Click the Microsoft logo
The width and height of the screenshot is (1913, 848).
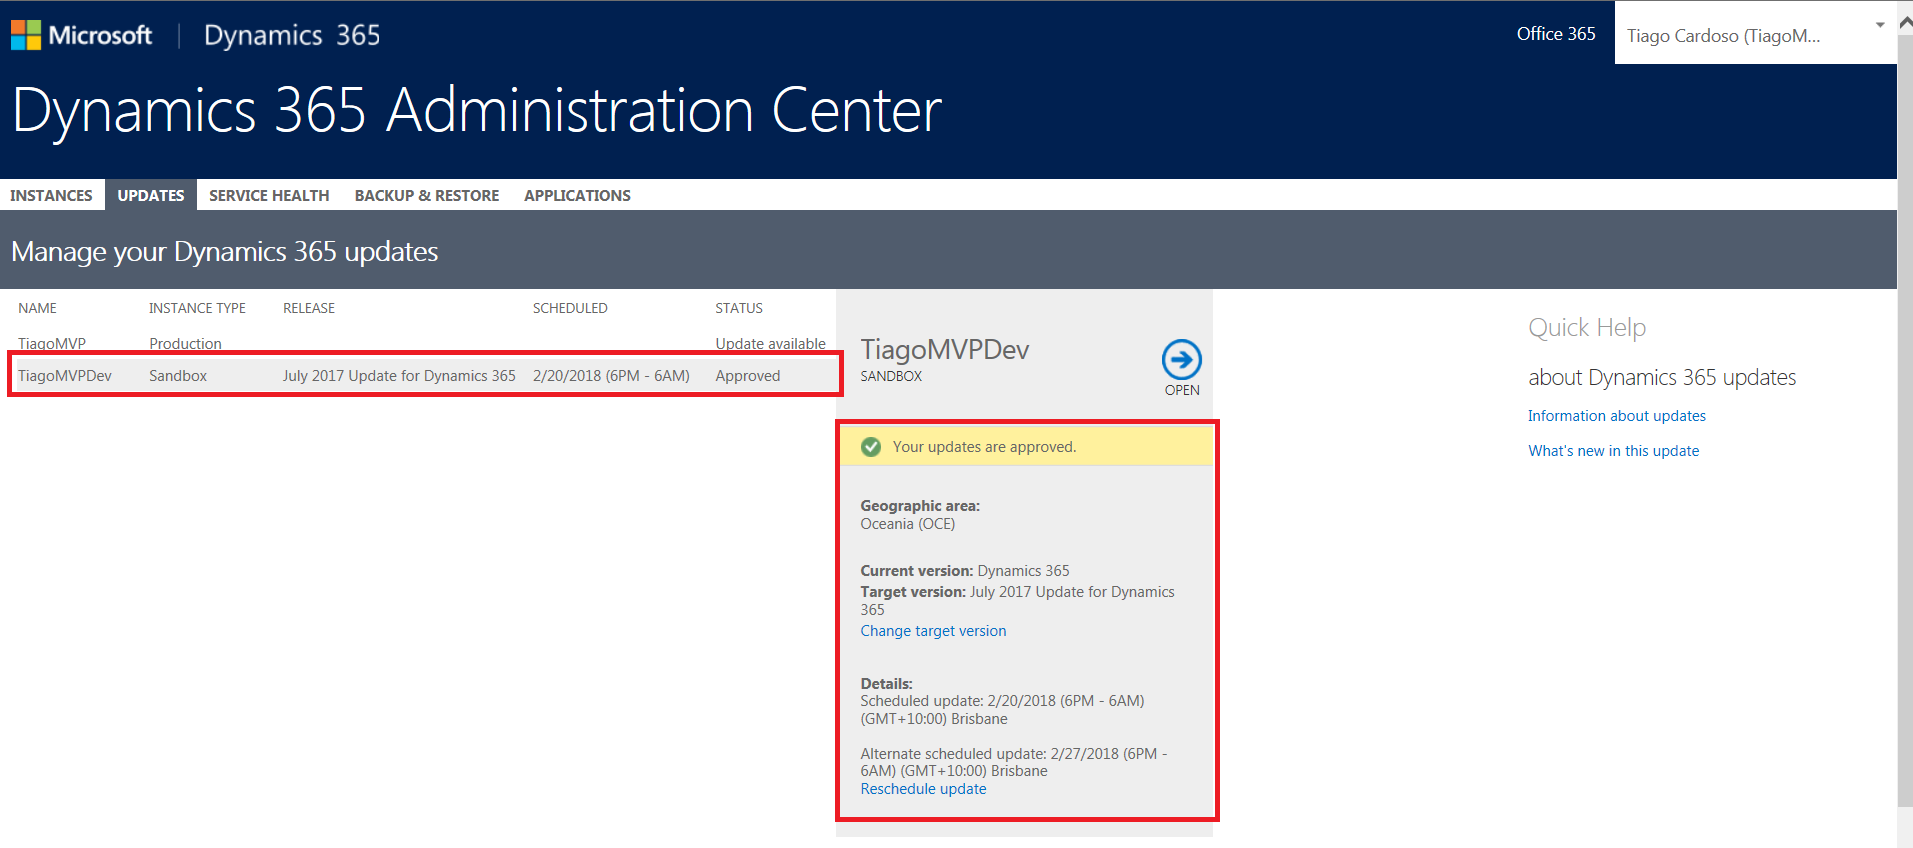click(81, 35)
